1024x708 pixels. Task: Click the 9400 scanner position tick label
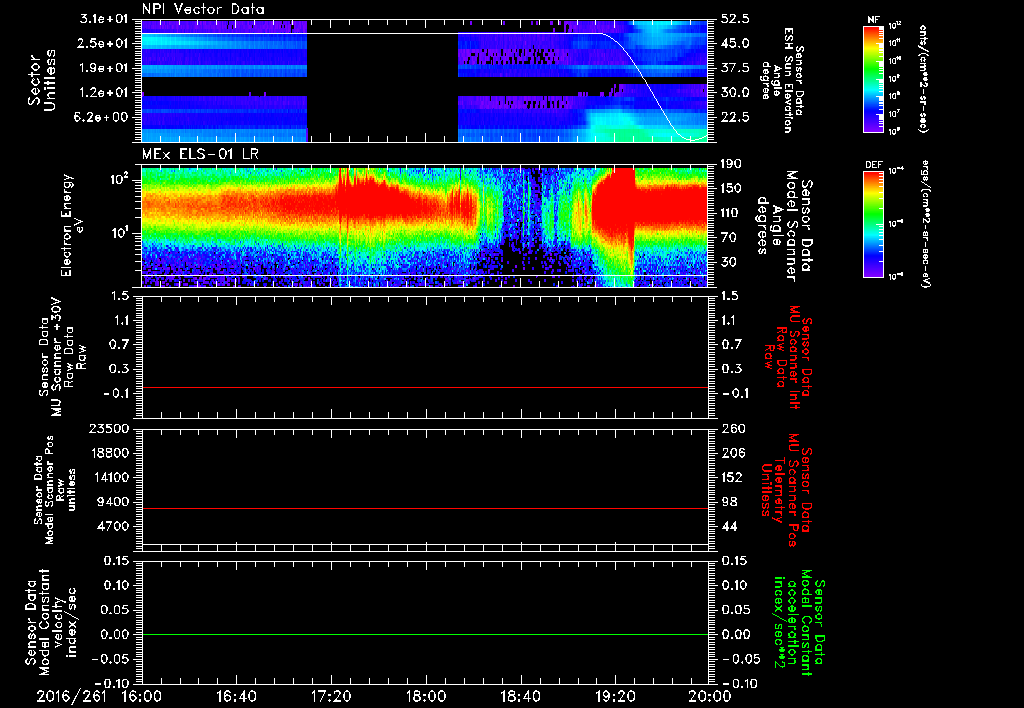click(x=114, y=502)
